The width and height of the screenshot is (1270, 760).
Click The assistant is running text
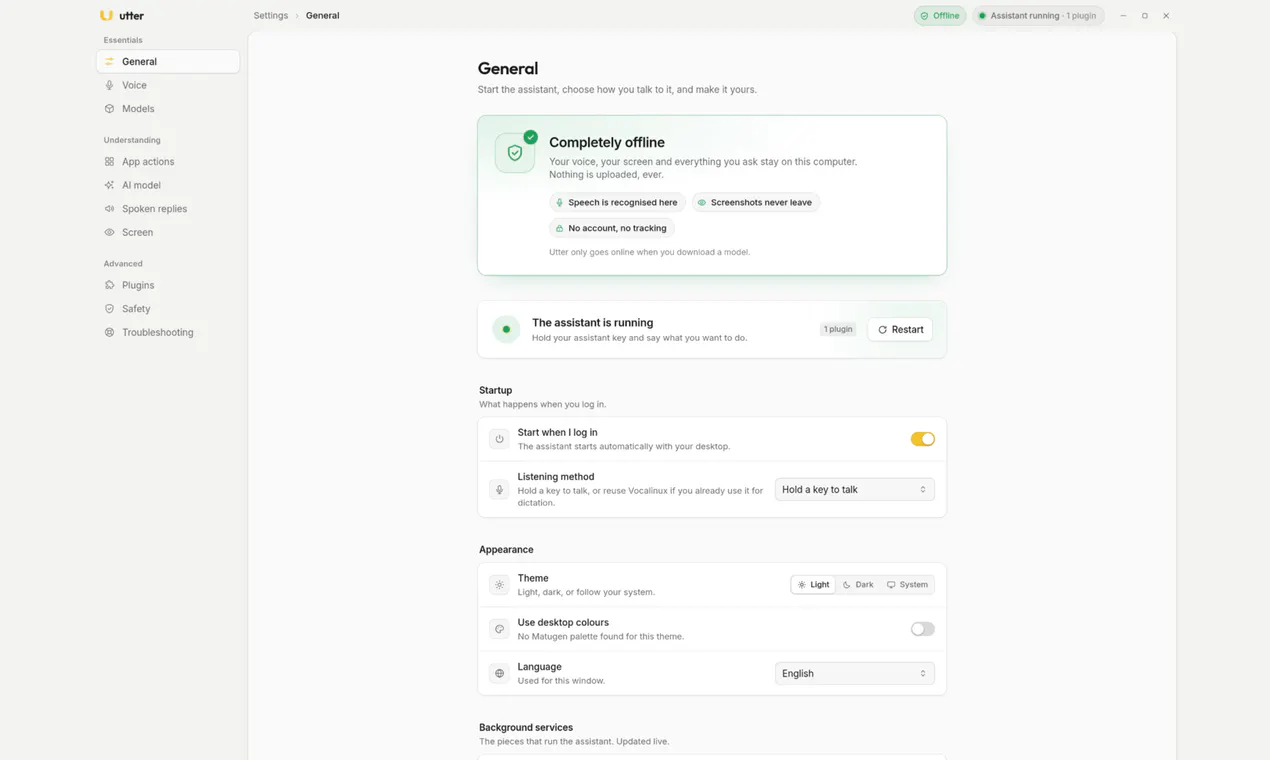click(592, 323)
